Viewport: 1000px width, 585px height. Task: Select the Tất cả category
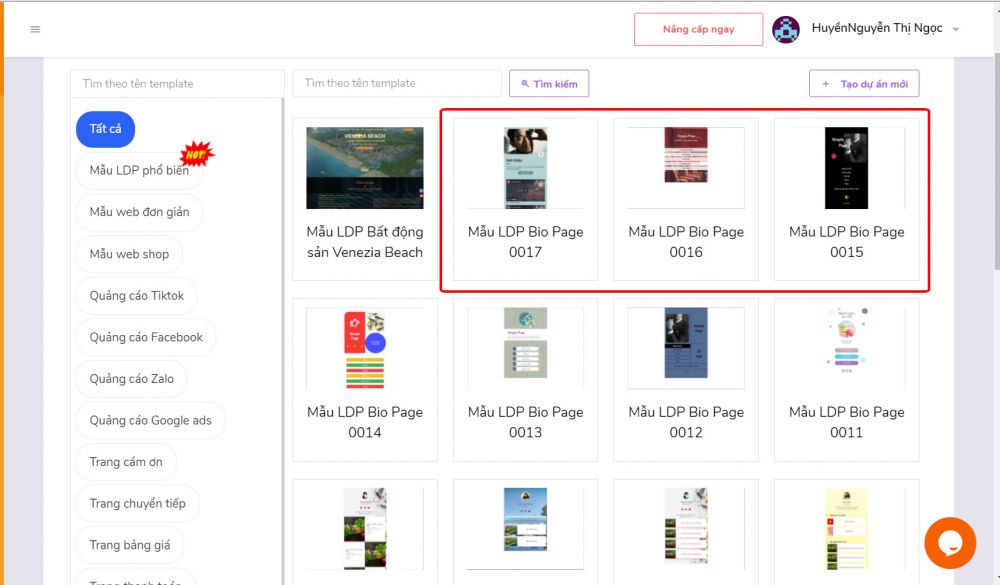[x=105, y=129]
